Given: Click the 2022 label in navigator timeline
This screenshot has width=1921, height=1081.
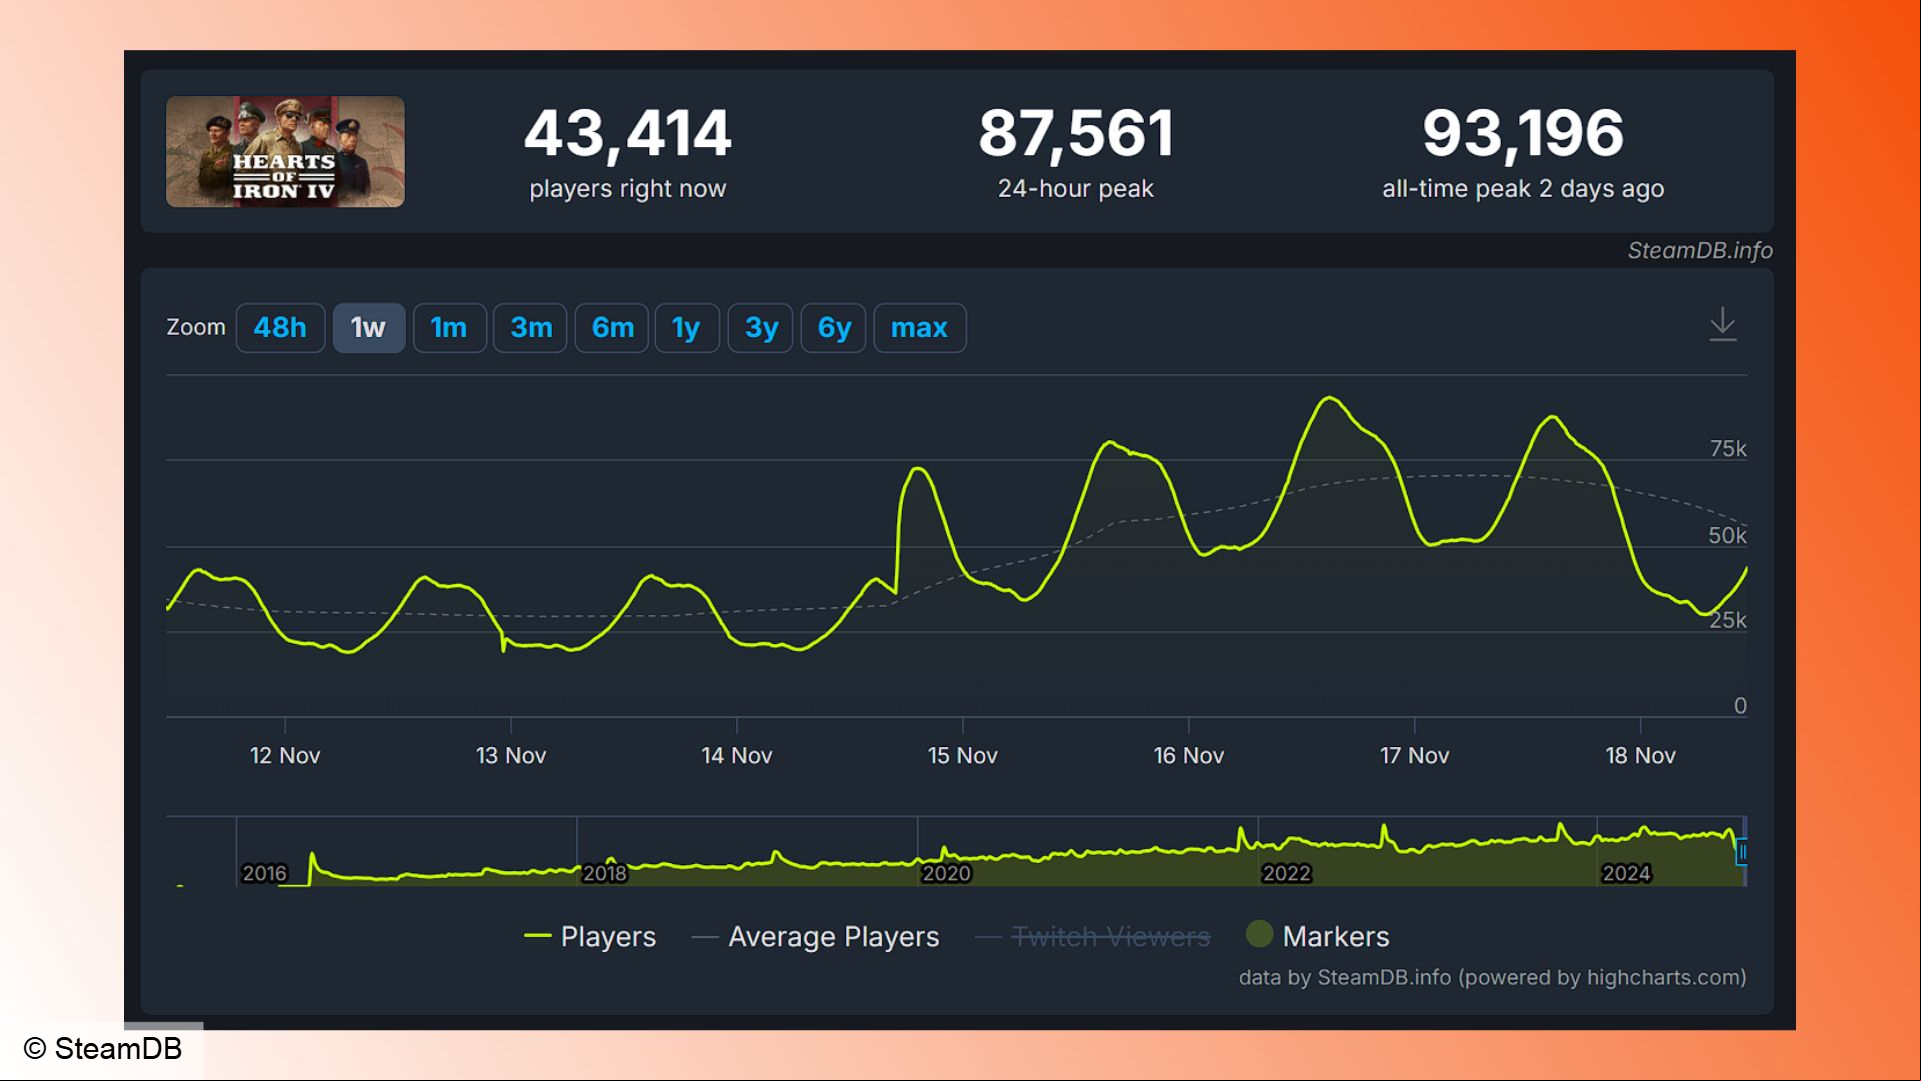Looking at the screenshot, I should pyautogui.click(x=1286, y=874).
